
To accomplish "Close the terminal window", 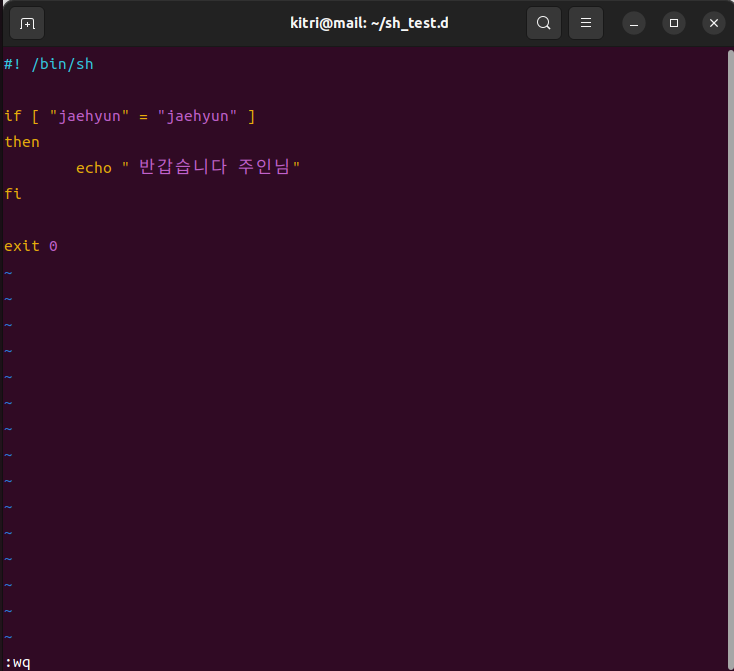I will 713,23.
